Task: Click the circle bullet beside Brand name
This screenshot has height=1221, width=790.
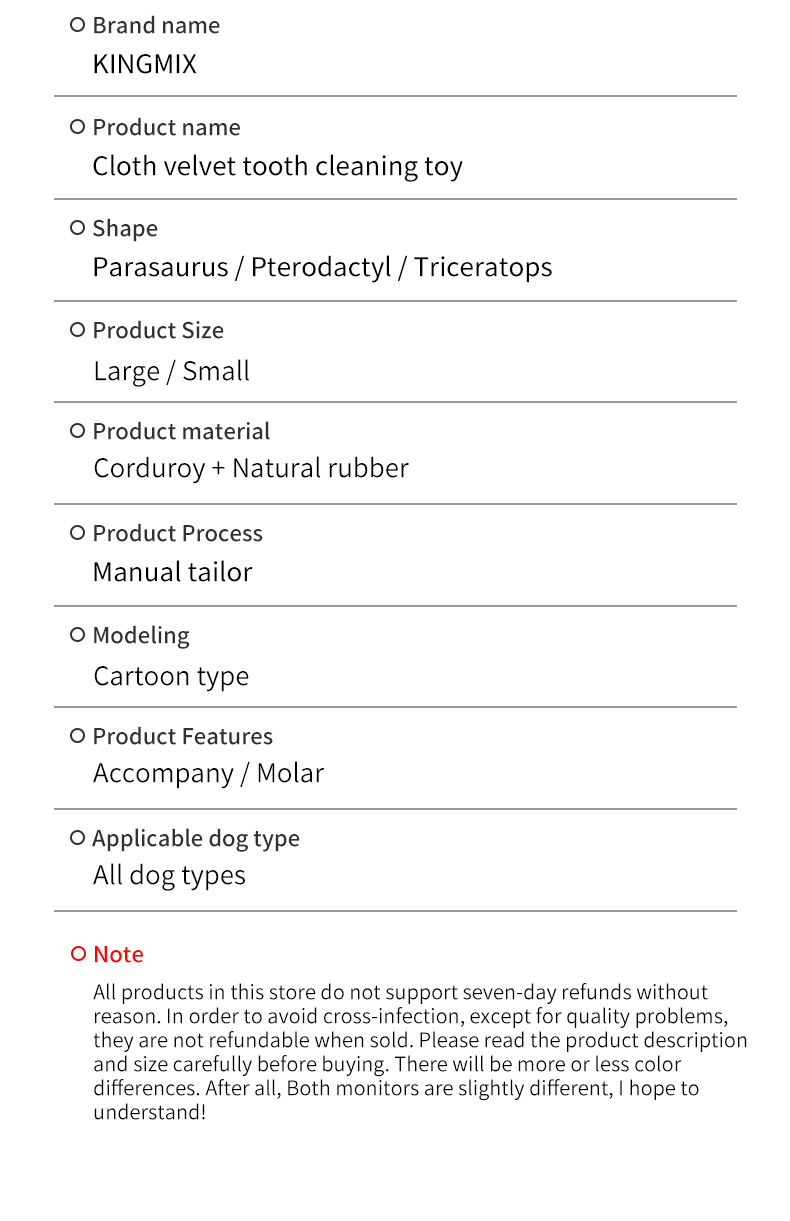Action: coord(78,25)
